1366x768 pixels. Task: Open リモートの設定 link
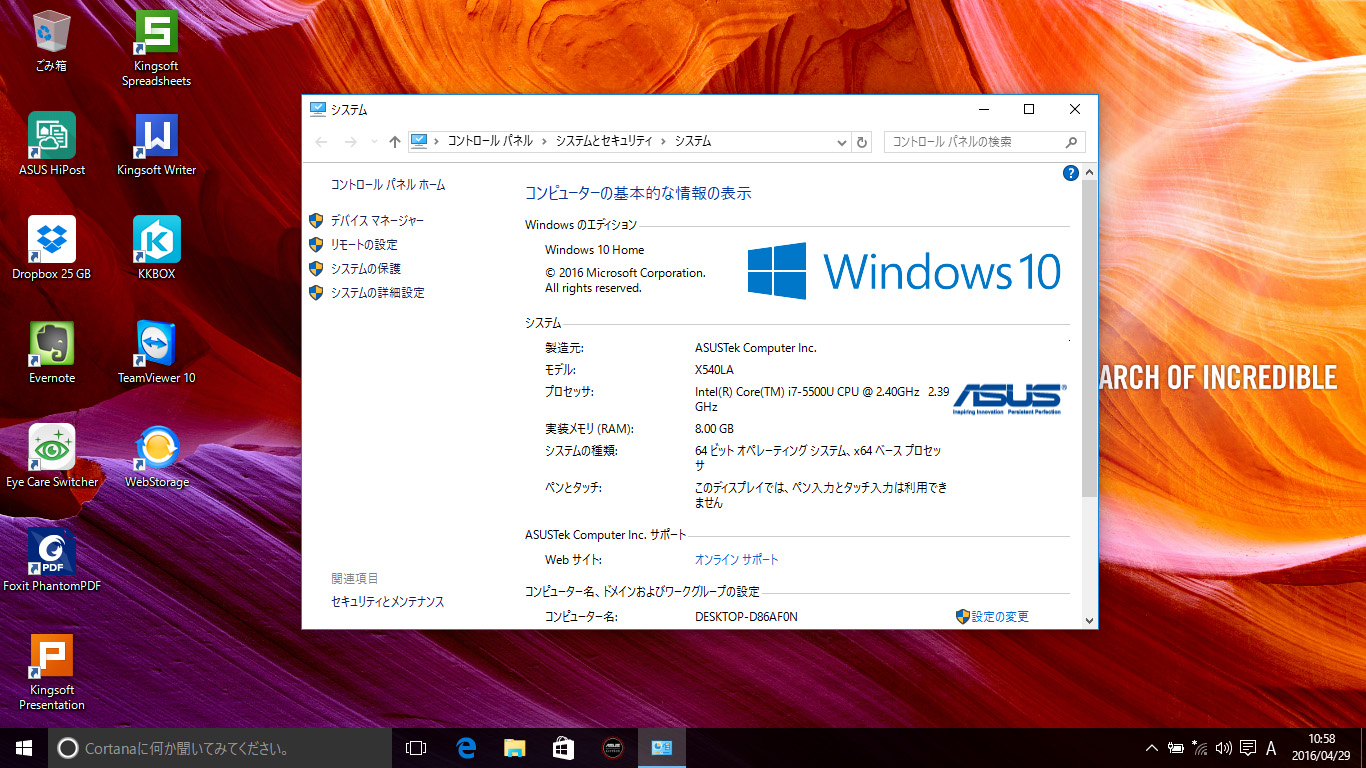pyautogui.click(x=364, y=245)
